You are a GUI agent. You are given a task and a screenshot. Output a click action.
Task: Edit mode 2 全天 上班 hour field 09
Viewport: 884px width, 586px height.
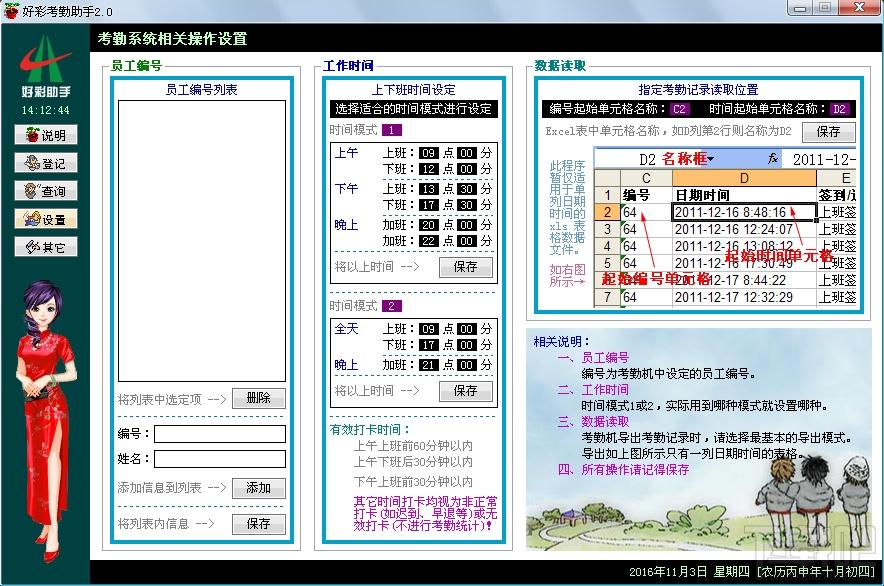[428, 329]
